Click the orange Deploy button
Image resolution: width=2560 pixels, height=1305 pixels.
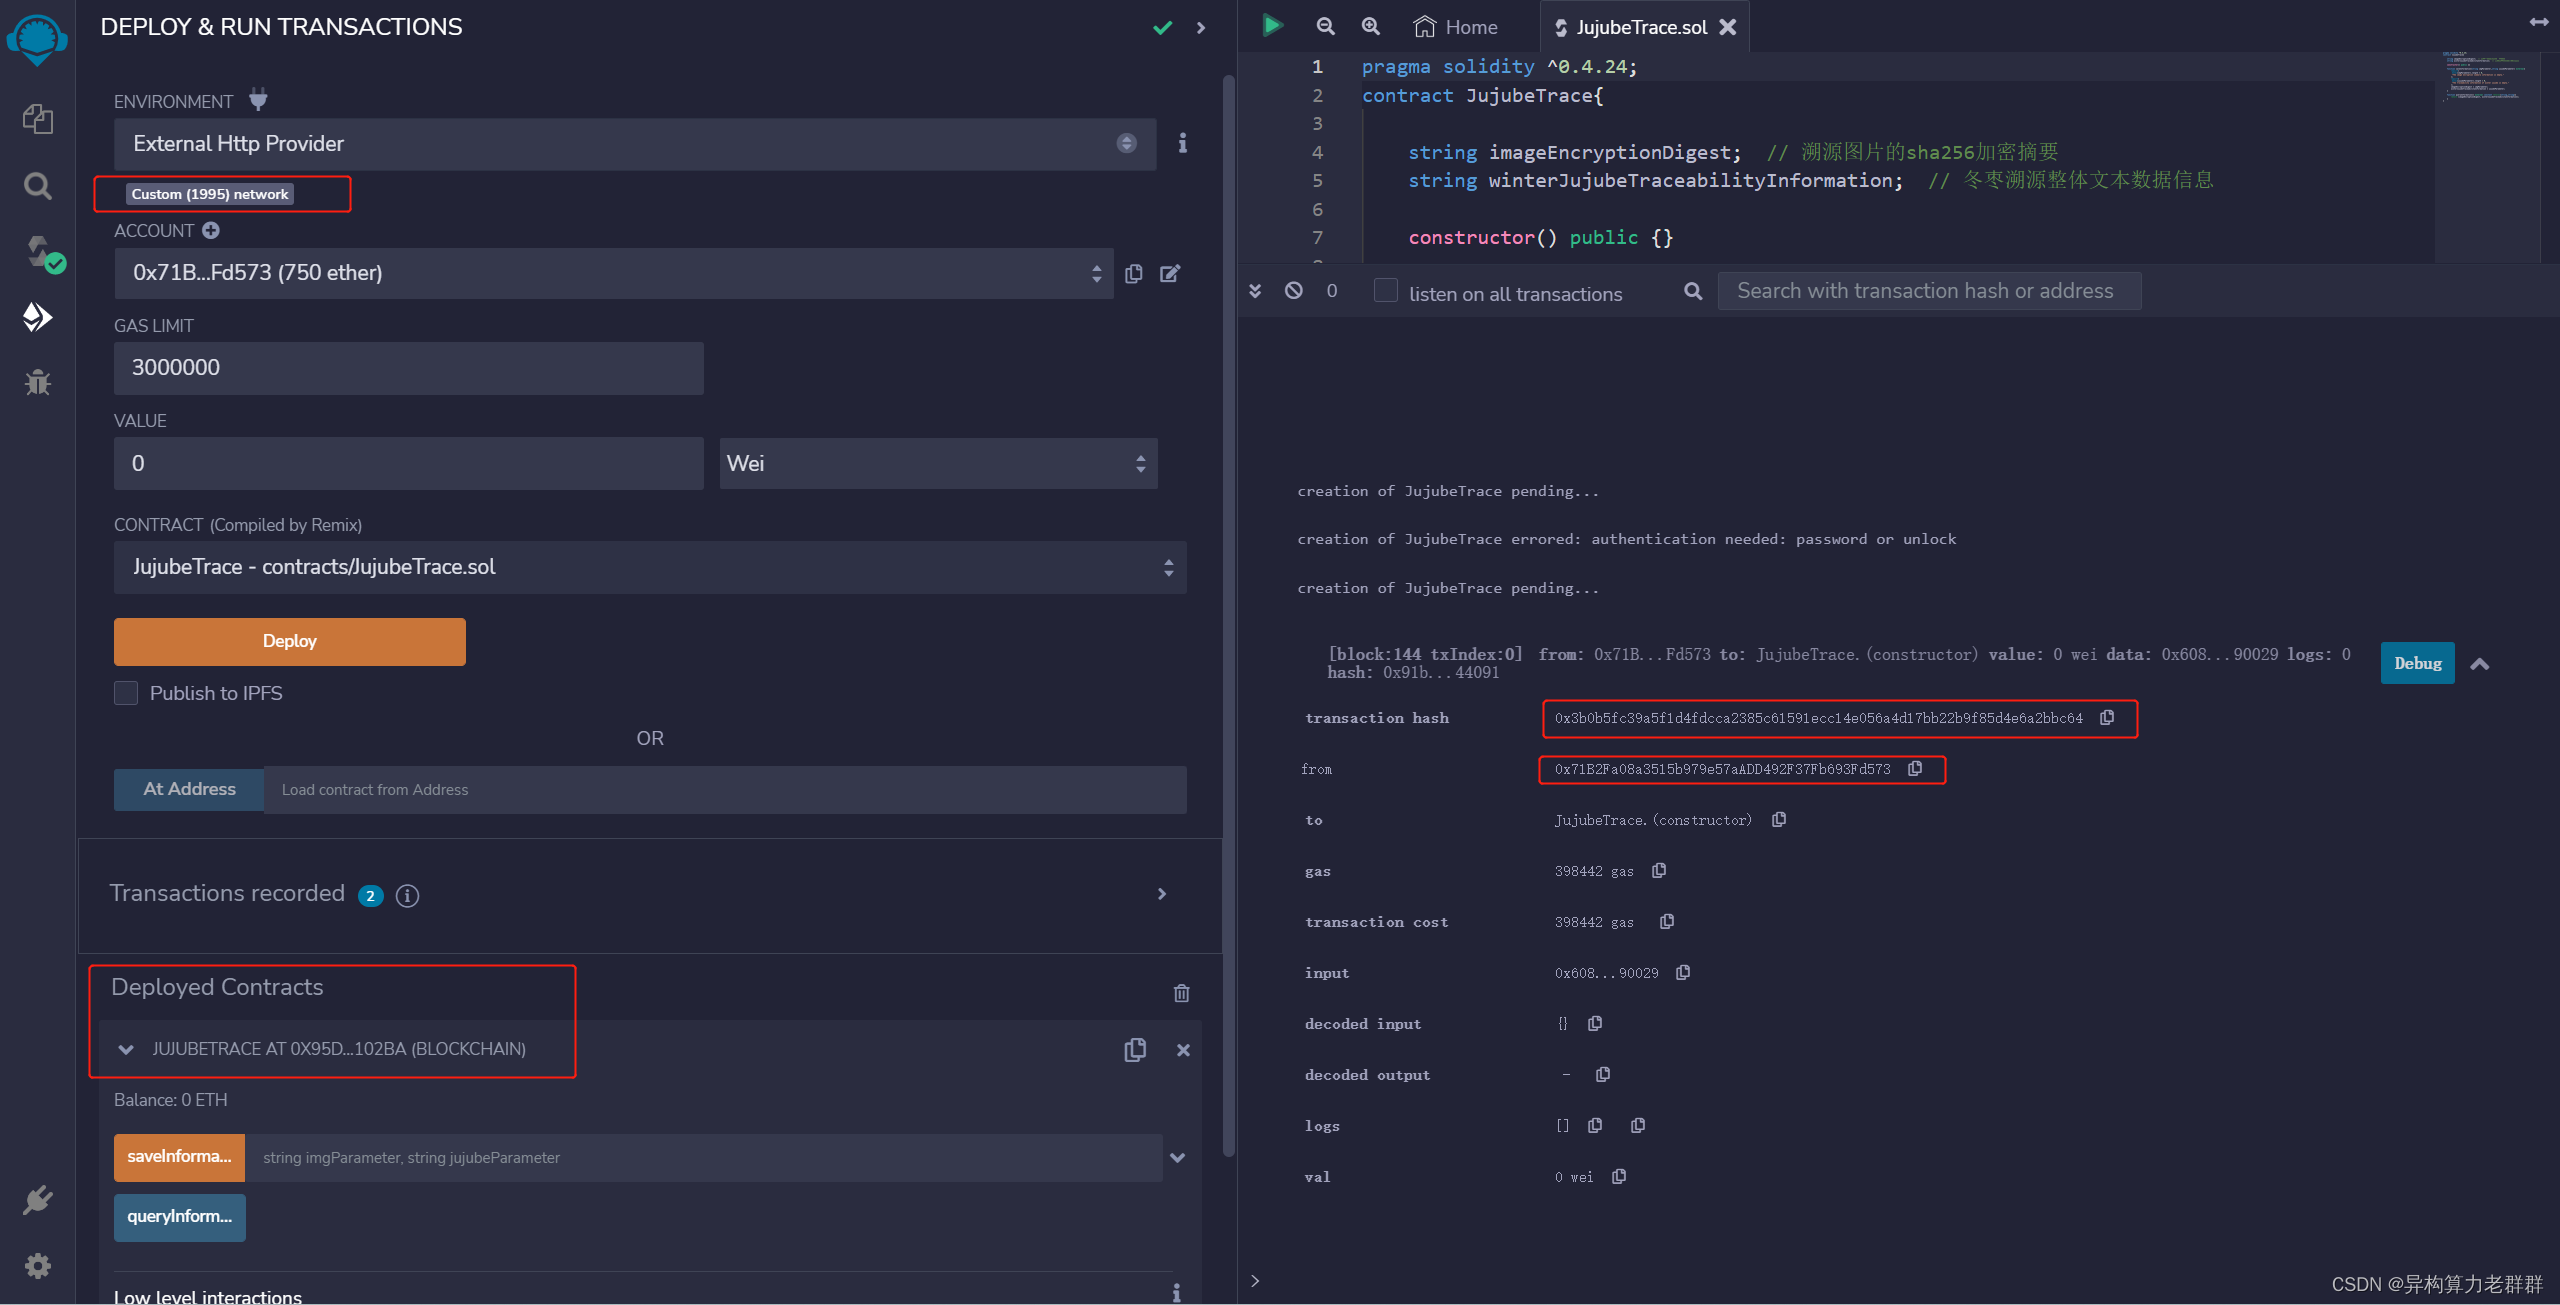tap(290, 641)
